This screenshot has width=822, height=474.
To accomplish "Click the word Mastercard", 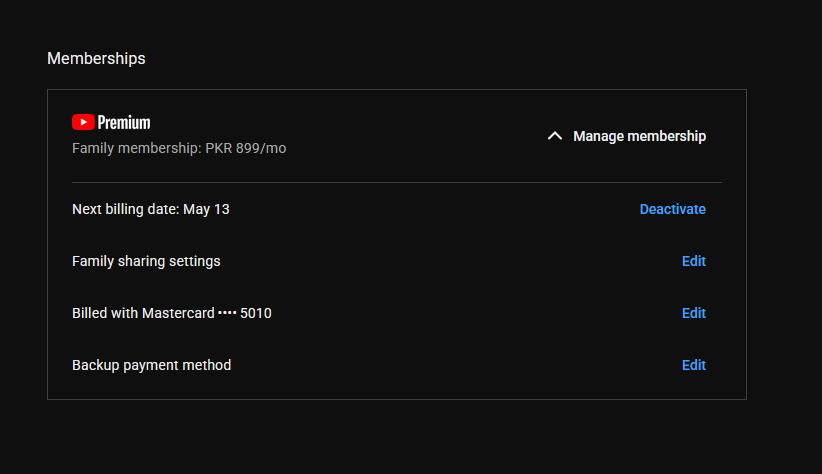I will [177, 313].
